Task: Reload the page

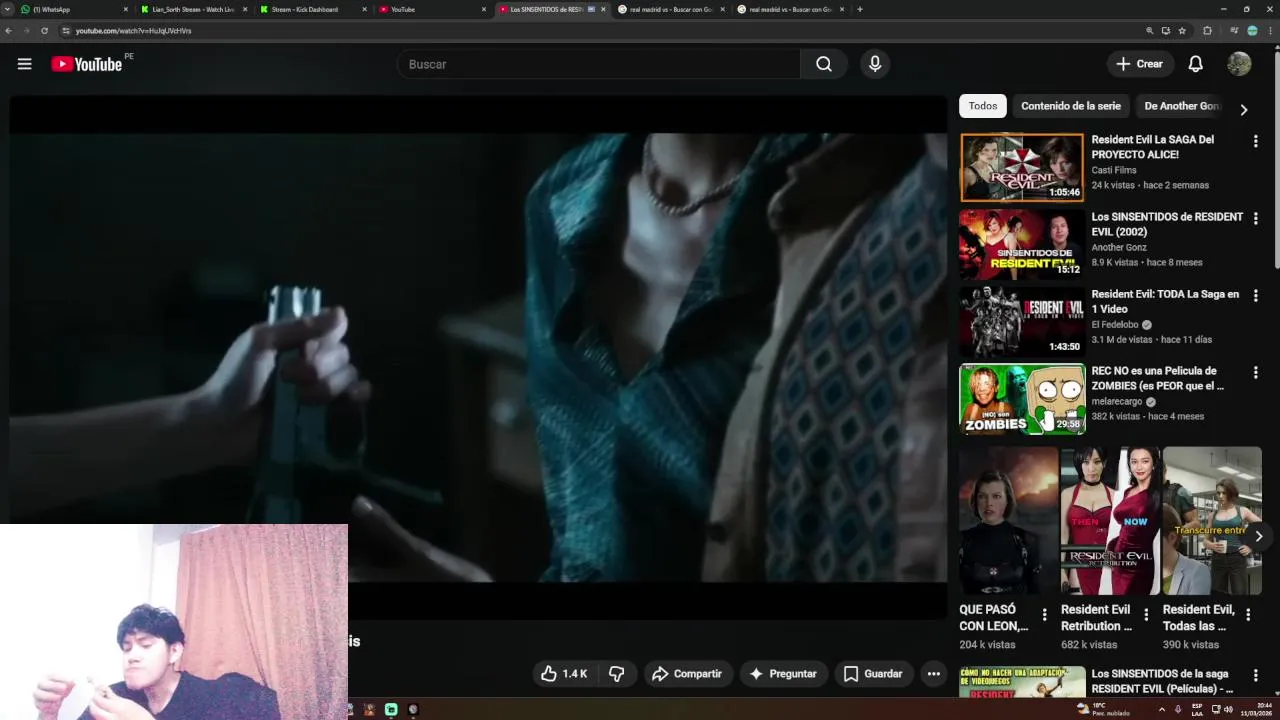Action: point(44,31)
